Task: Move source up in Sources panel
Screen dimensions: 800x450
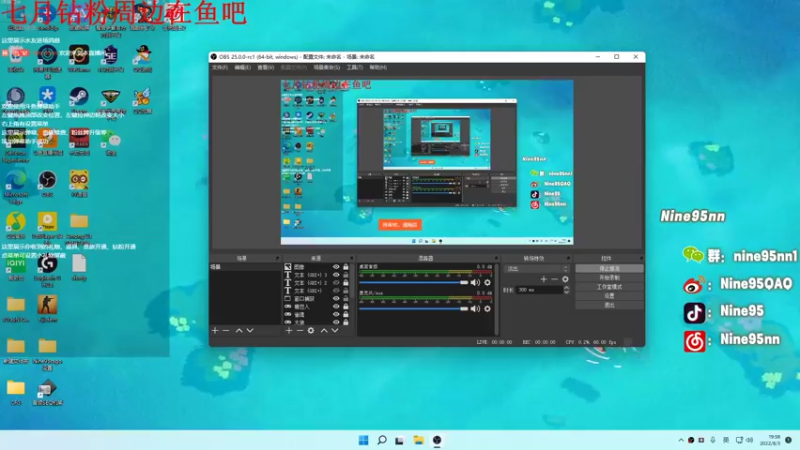Action: (324, 331)
